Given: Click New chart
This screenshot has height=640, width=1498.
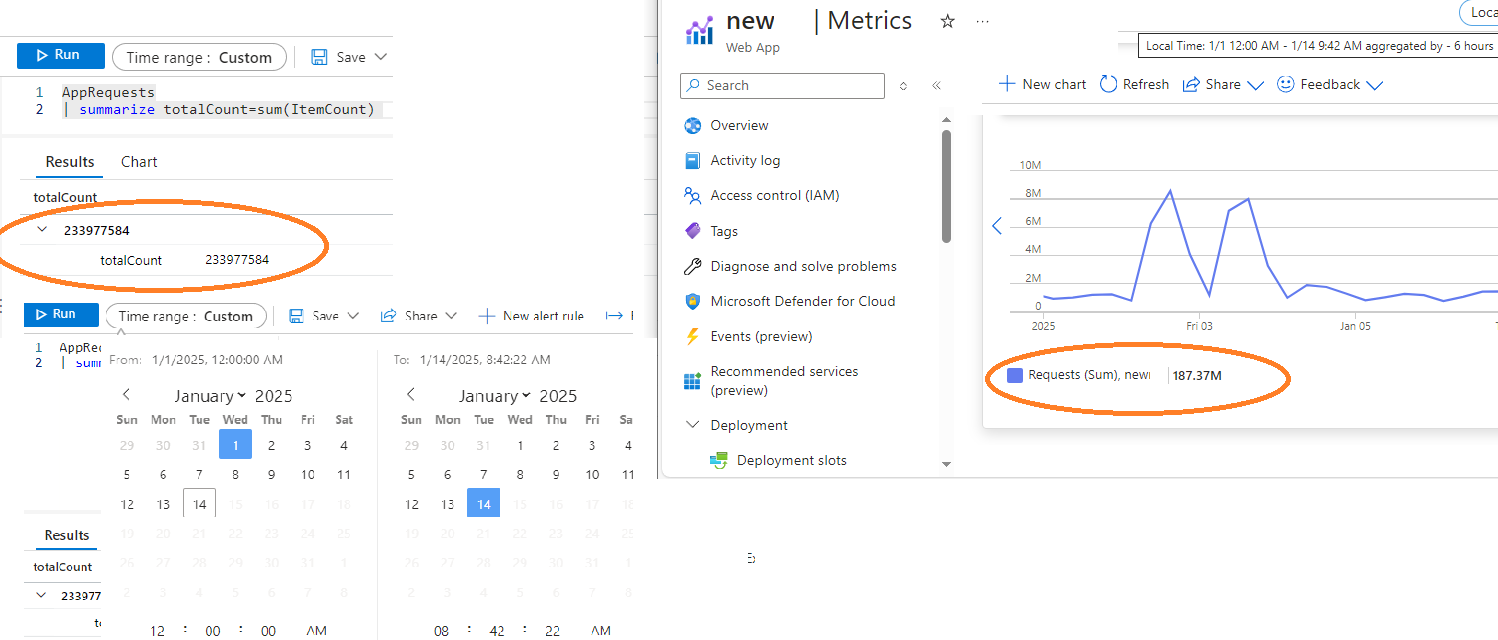Looking at the screenshot, I should coord(1042,84).
